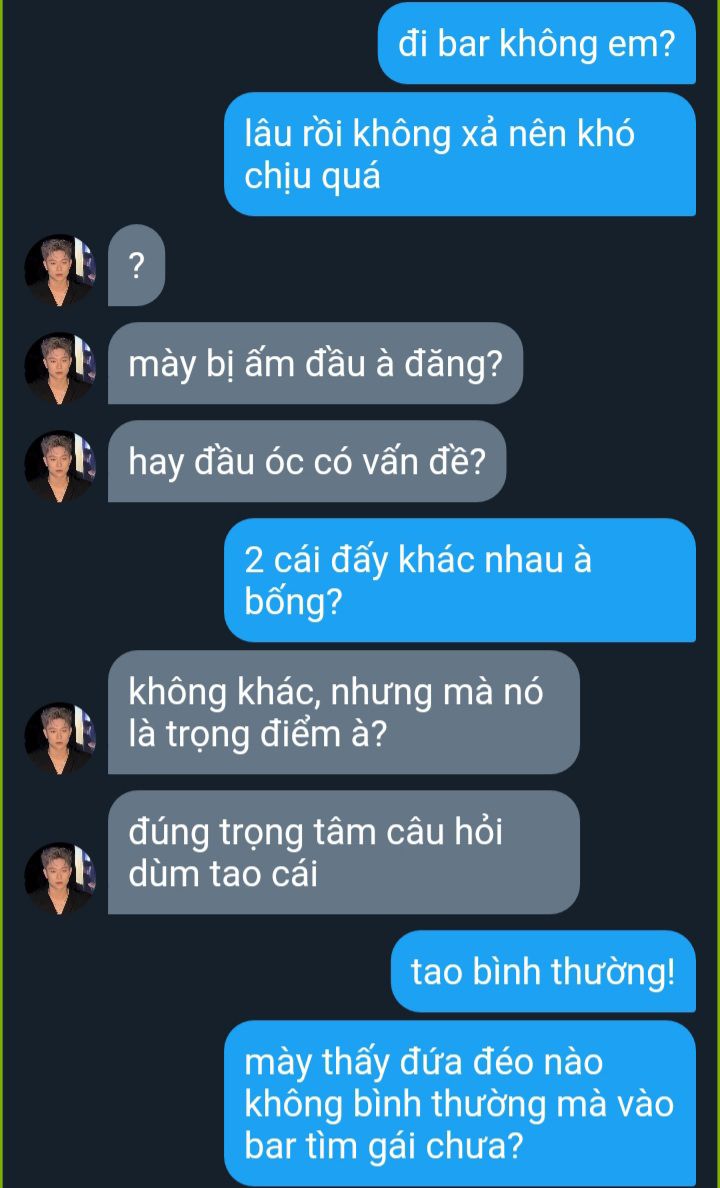Tap "là trọng điểm à?" text line
The height and width of the screenshot is (1188, 720).
pos(258,734)
